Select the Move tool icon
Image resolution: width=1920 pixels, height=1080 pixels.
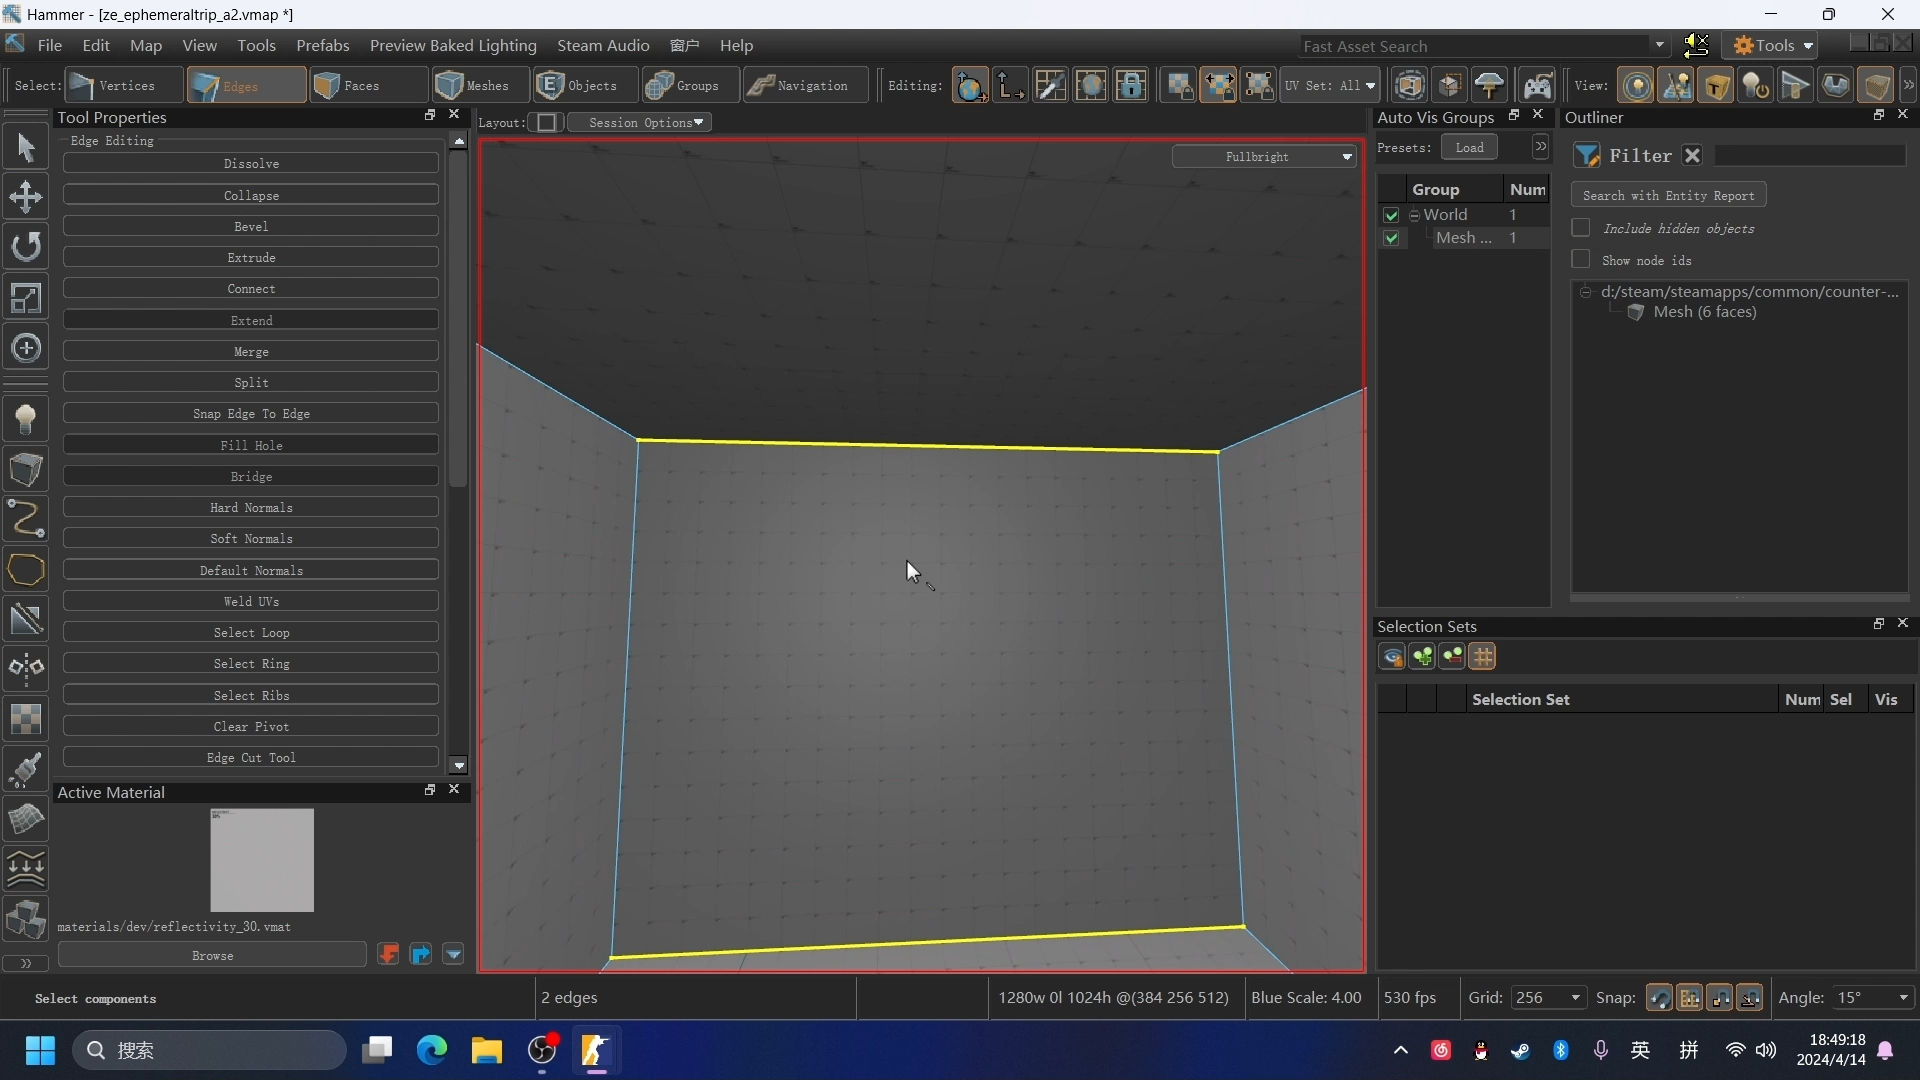tap(26, 196)
